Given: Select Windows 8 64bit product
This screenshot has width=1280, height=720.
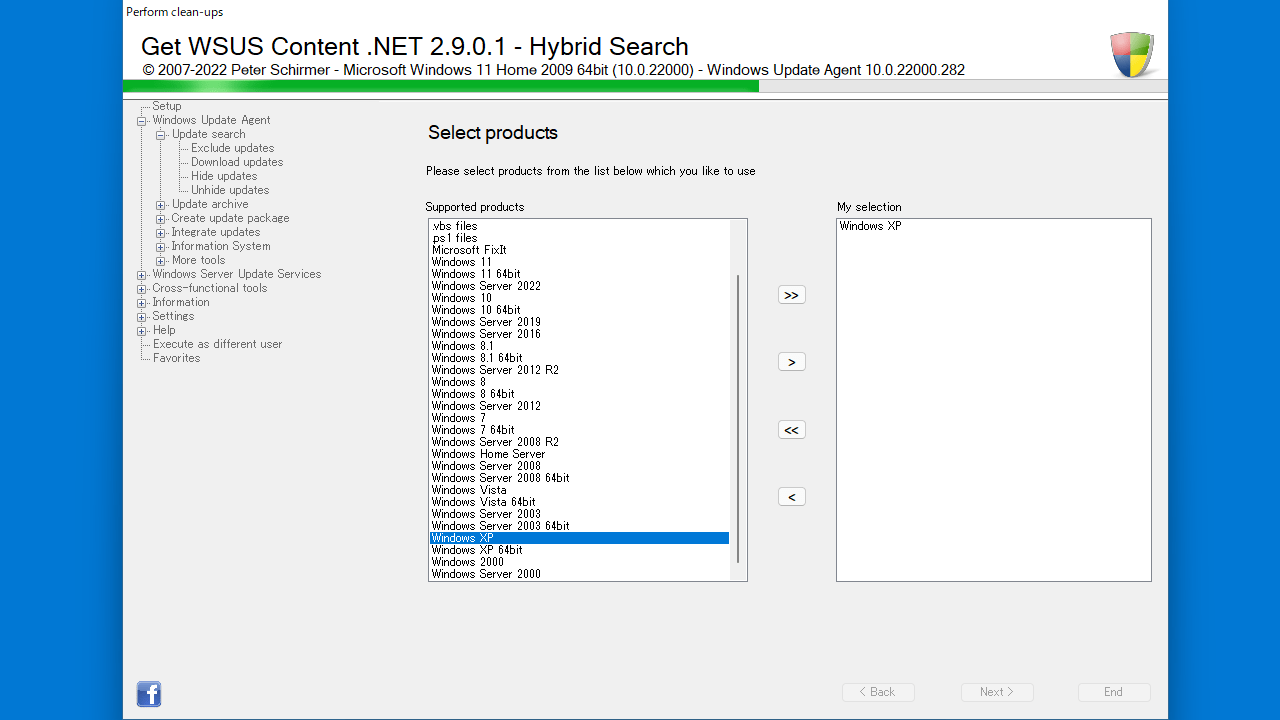Looking at the screenshot, I should point(579,394).
